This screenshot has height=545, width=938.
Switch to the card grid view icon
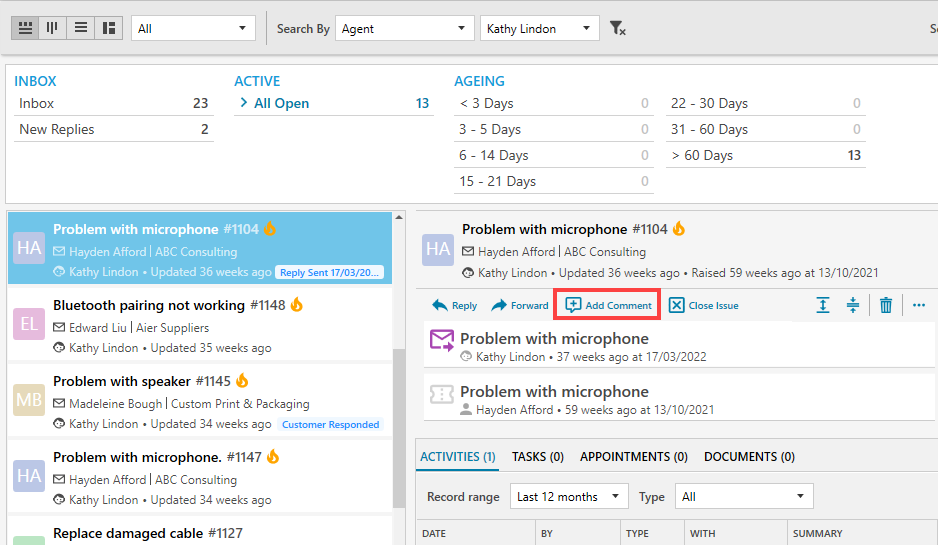coord(25,28)
